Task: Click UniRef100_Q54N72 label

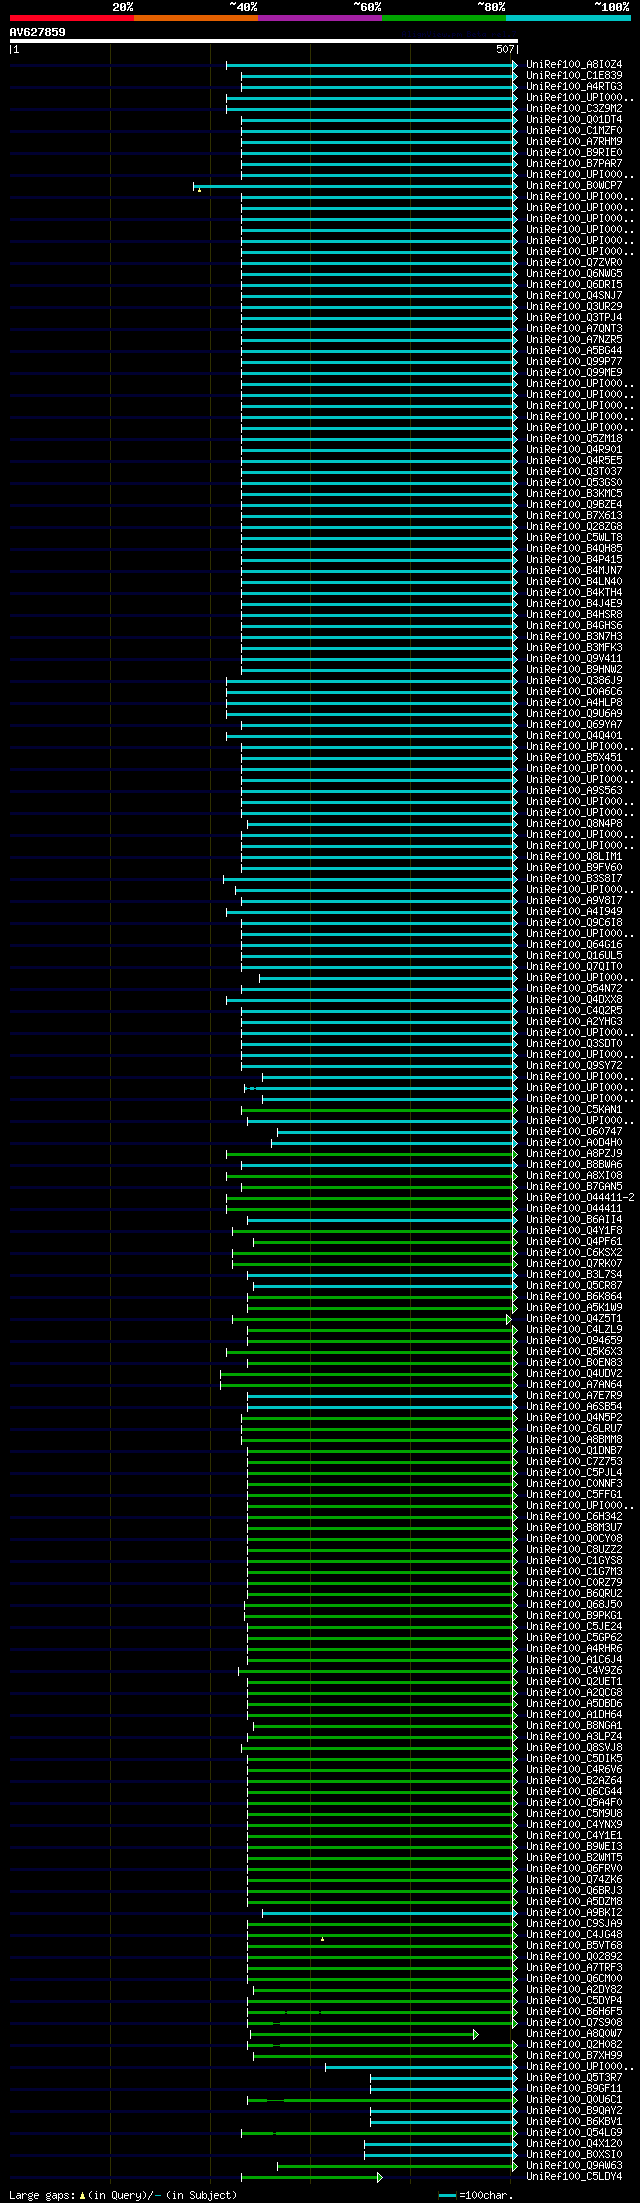Action: [574, 988]
